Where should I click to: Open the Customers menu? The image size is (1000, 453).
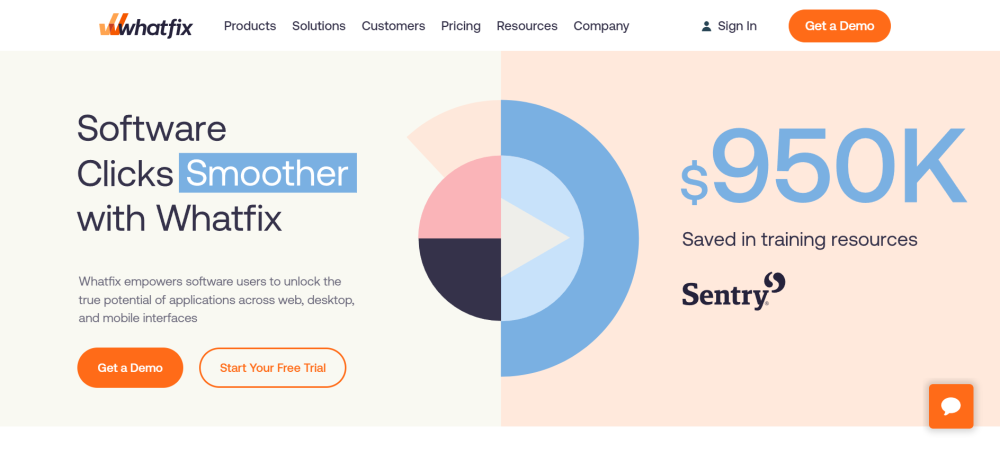(393, 26)
